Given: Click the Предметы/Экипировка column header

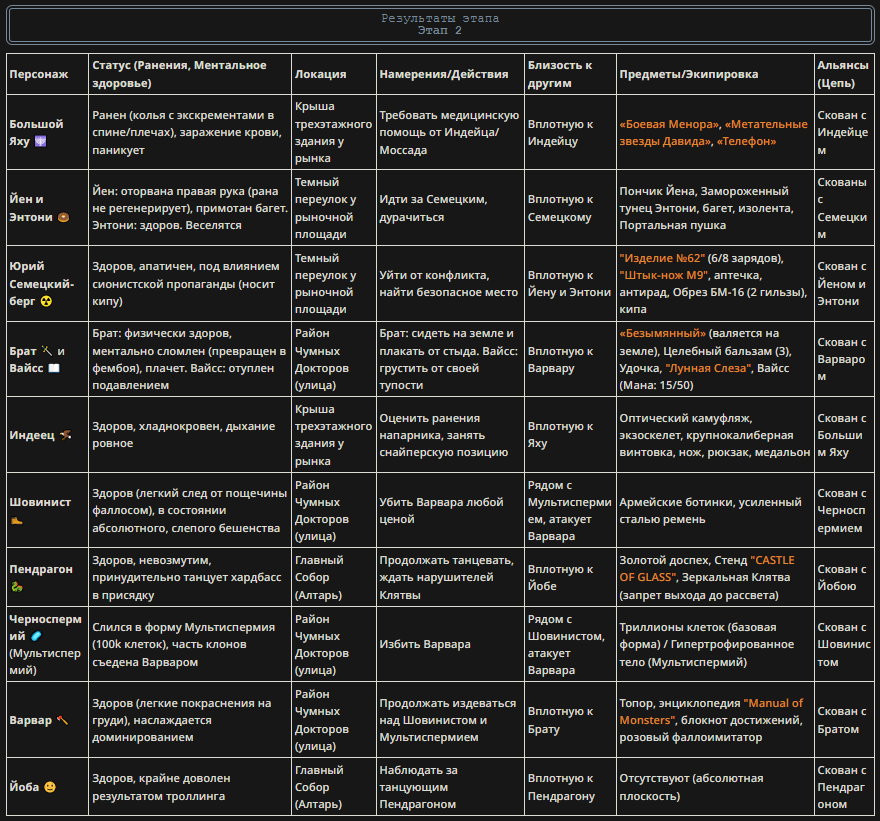Looking at the screenshot, I should pos(715,74).
